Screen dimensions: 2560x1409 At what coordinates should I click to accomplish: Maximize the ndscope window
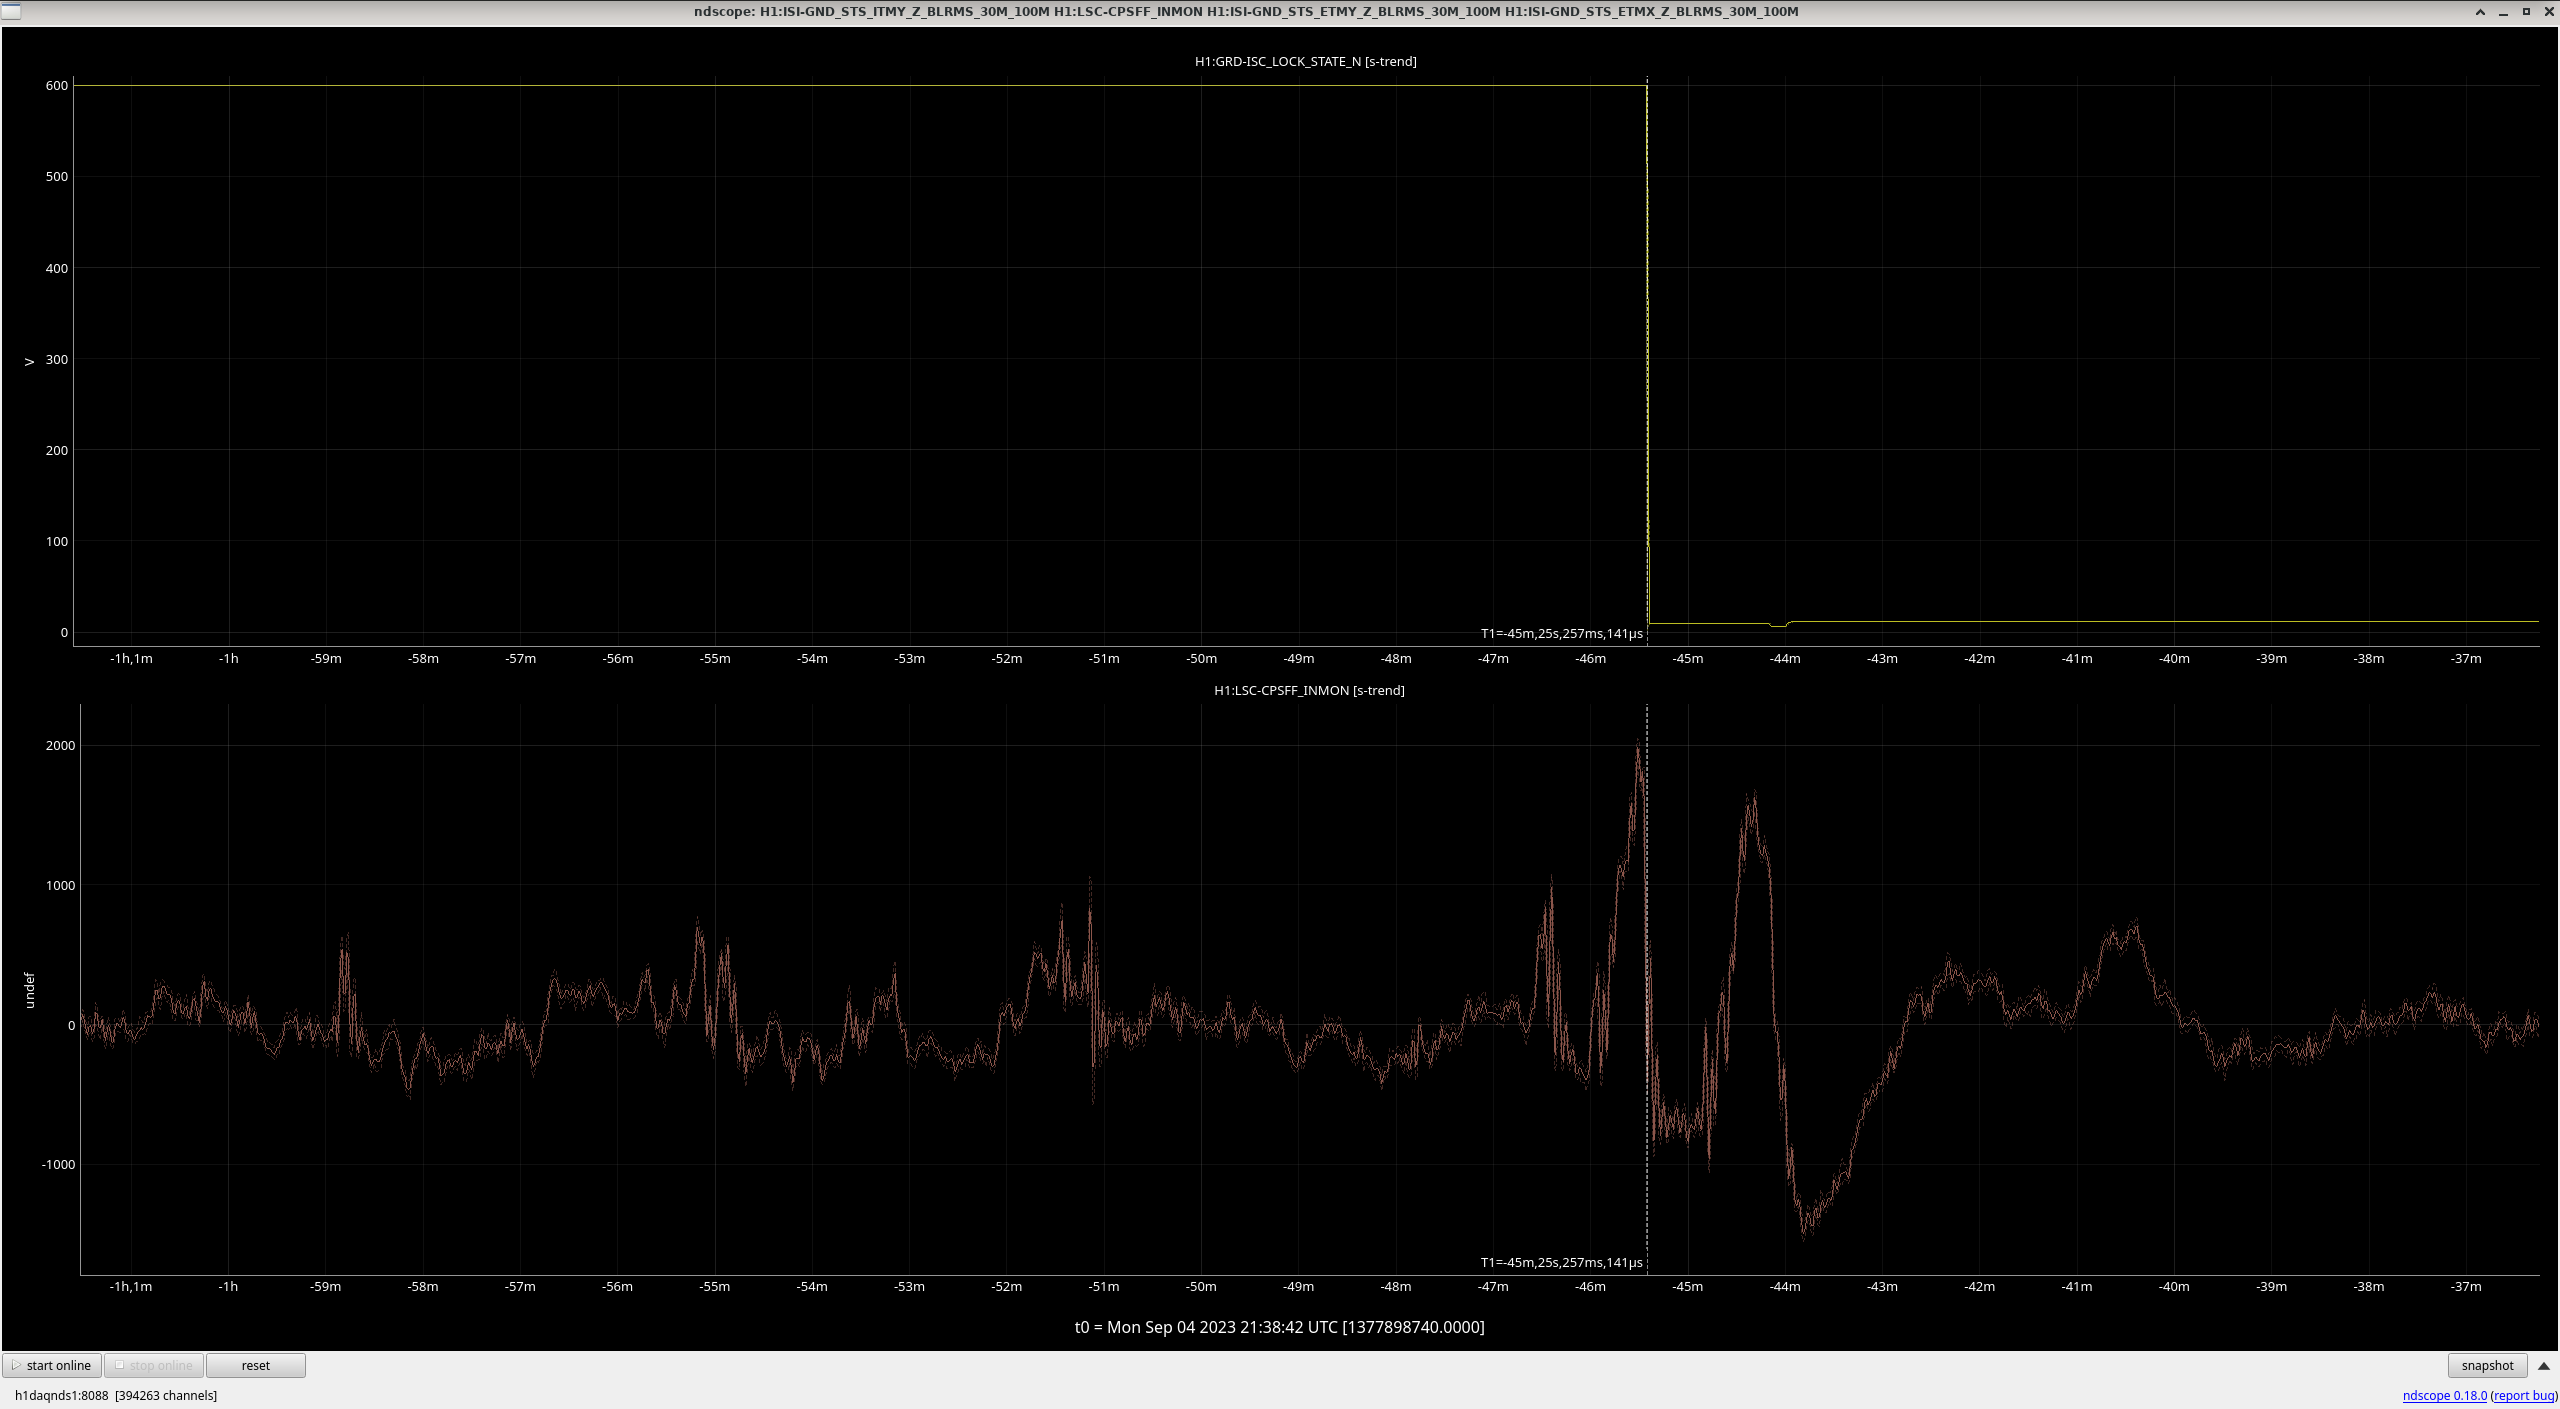tap(2526, 12)
